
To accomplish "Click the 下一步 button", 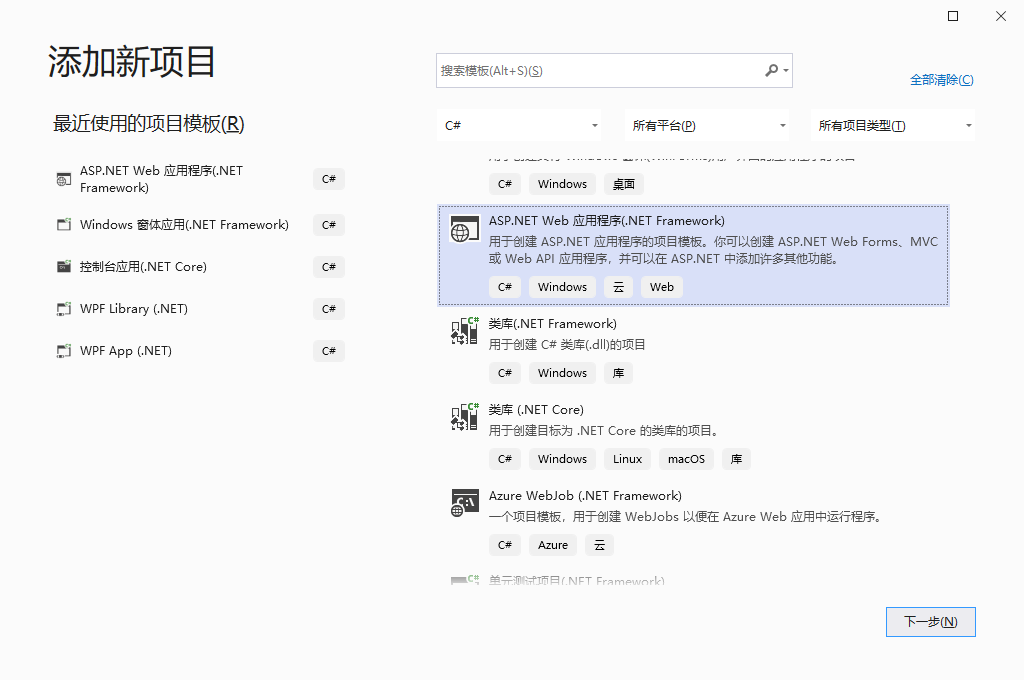I will [930, 621].
